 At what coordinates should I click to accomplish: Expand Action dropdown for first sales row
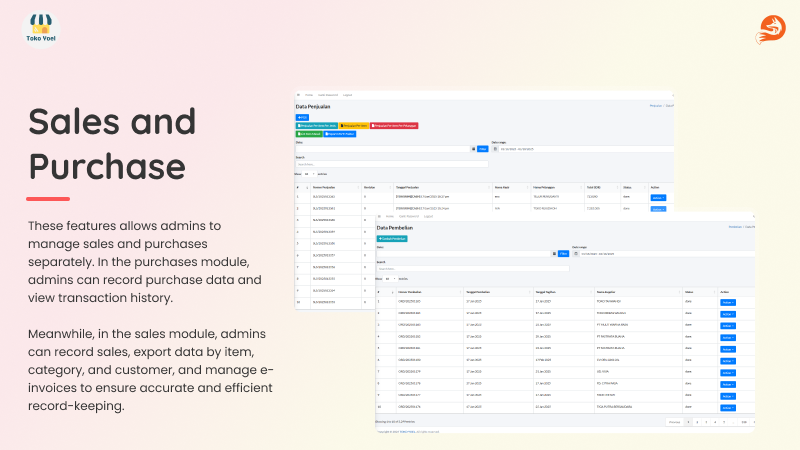657,197
